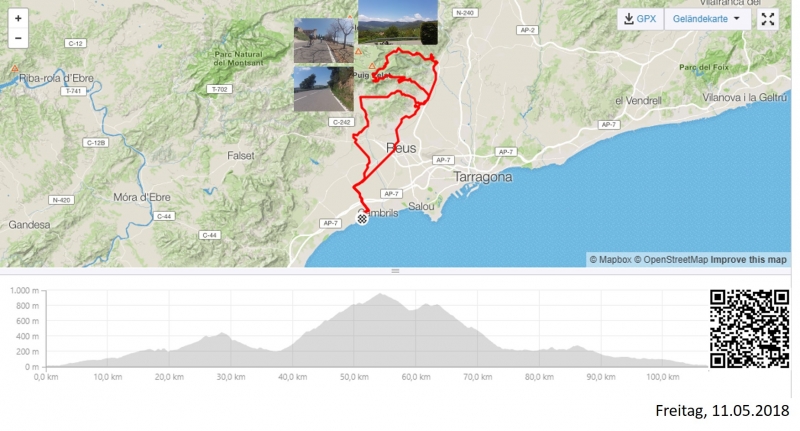Zoom in with the plus button
Image resolution: width=800 pixels, height=431 pixels.
pyautogui.click(x=18, y=18)
